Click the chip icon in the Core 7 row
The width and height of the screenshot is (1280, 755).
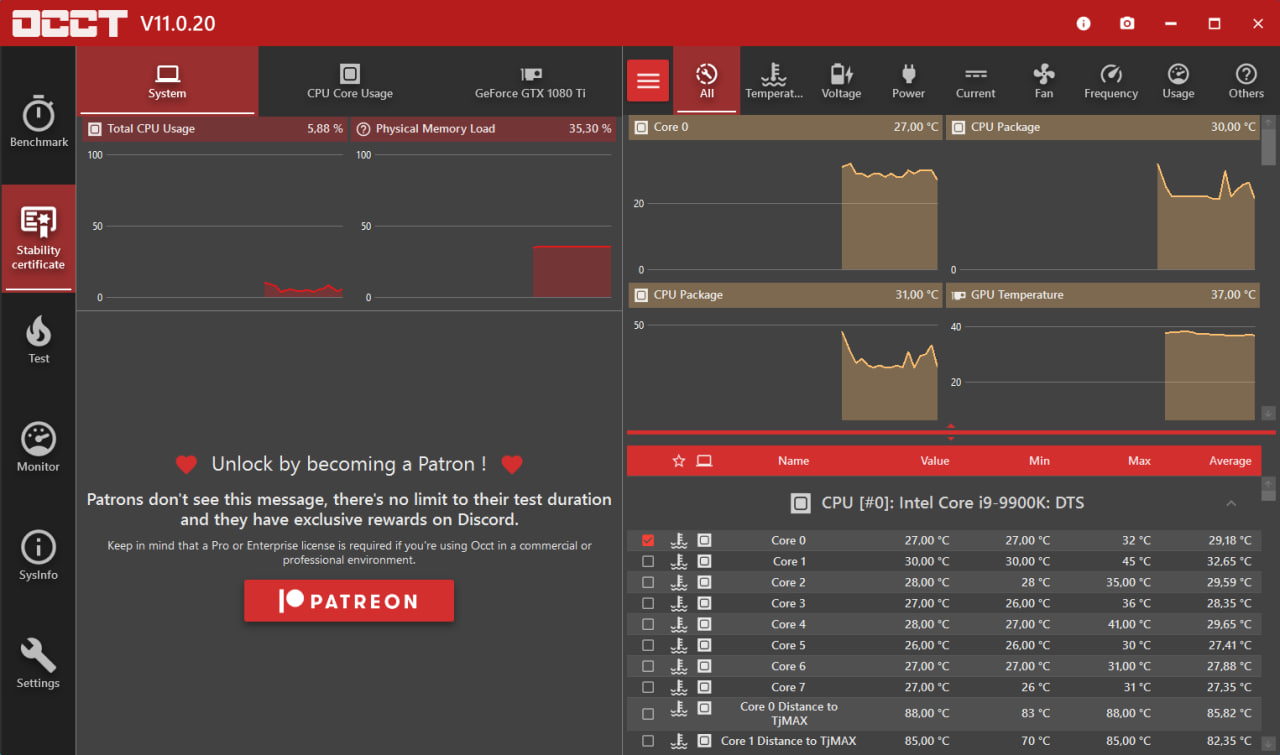tap(704, 687)
